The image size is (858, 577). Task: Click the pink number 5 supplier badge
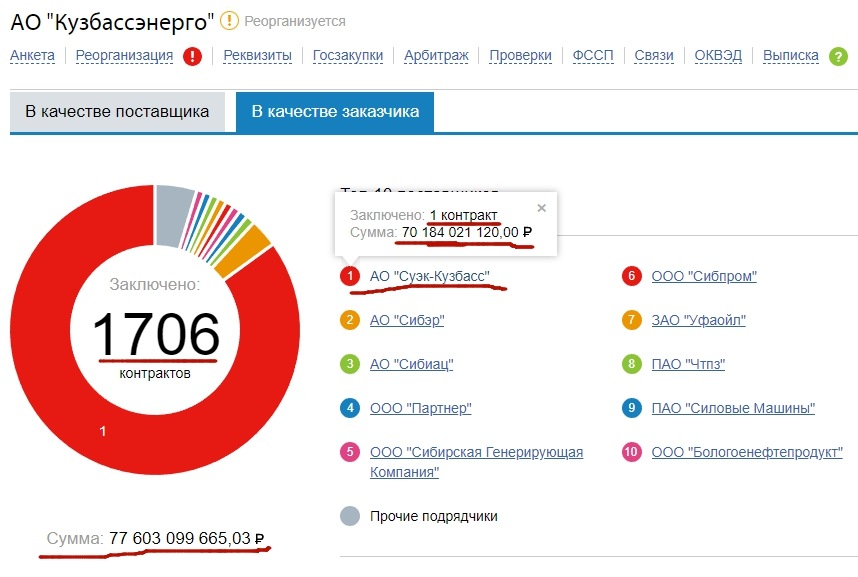pyautogui.click(x=350, y=452)
